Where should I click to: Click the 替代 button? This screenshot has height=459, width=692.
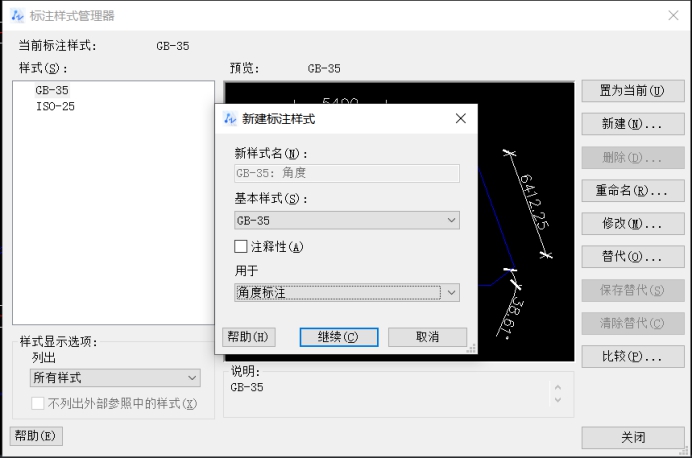click(x=632, y=256)
